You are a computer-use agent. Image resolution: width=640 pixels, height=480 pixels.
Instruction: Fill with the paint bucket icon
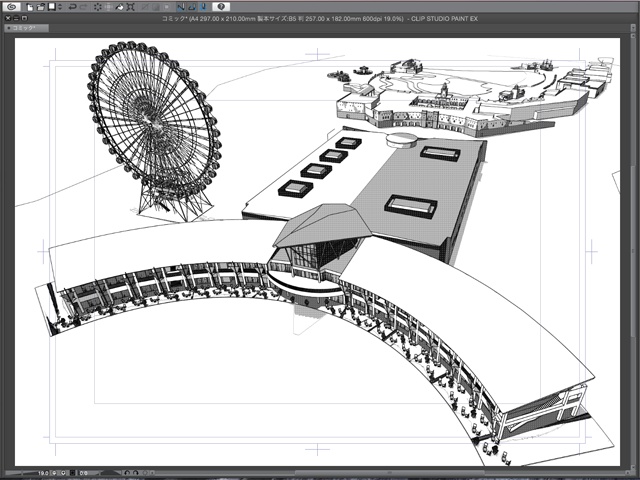click(x=119, y=7)
